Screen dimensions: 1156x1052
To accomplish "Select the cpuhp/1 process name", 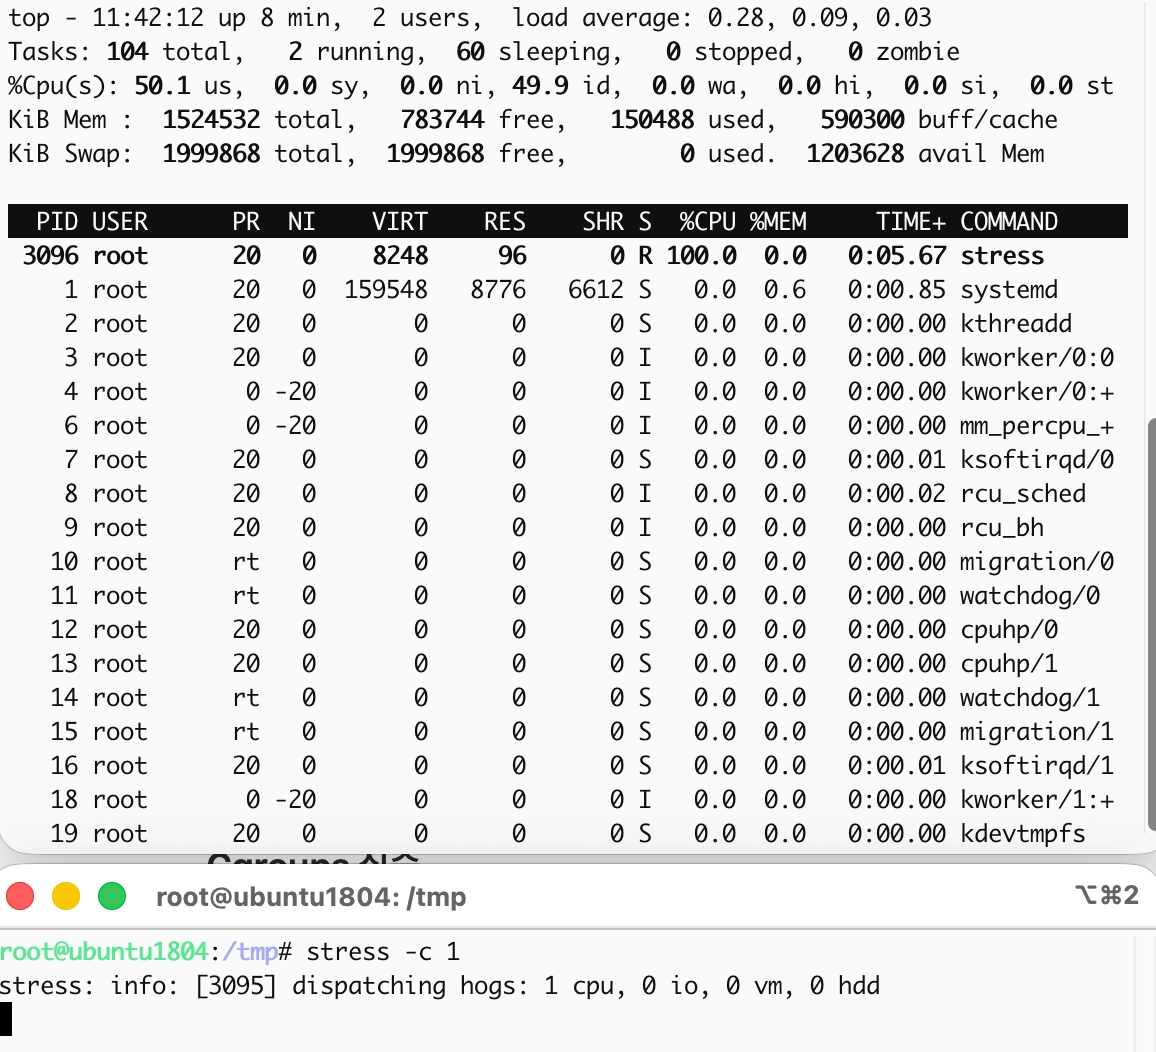I will click(x=1009, y=663).
